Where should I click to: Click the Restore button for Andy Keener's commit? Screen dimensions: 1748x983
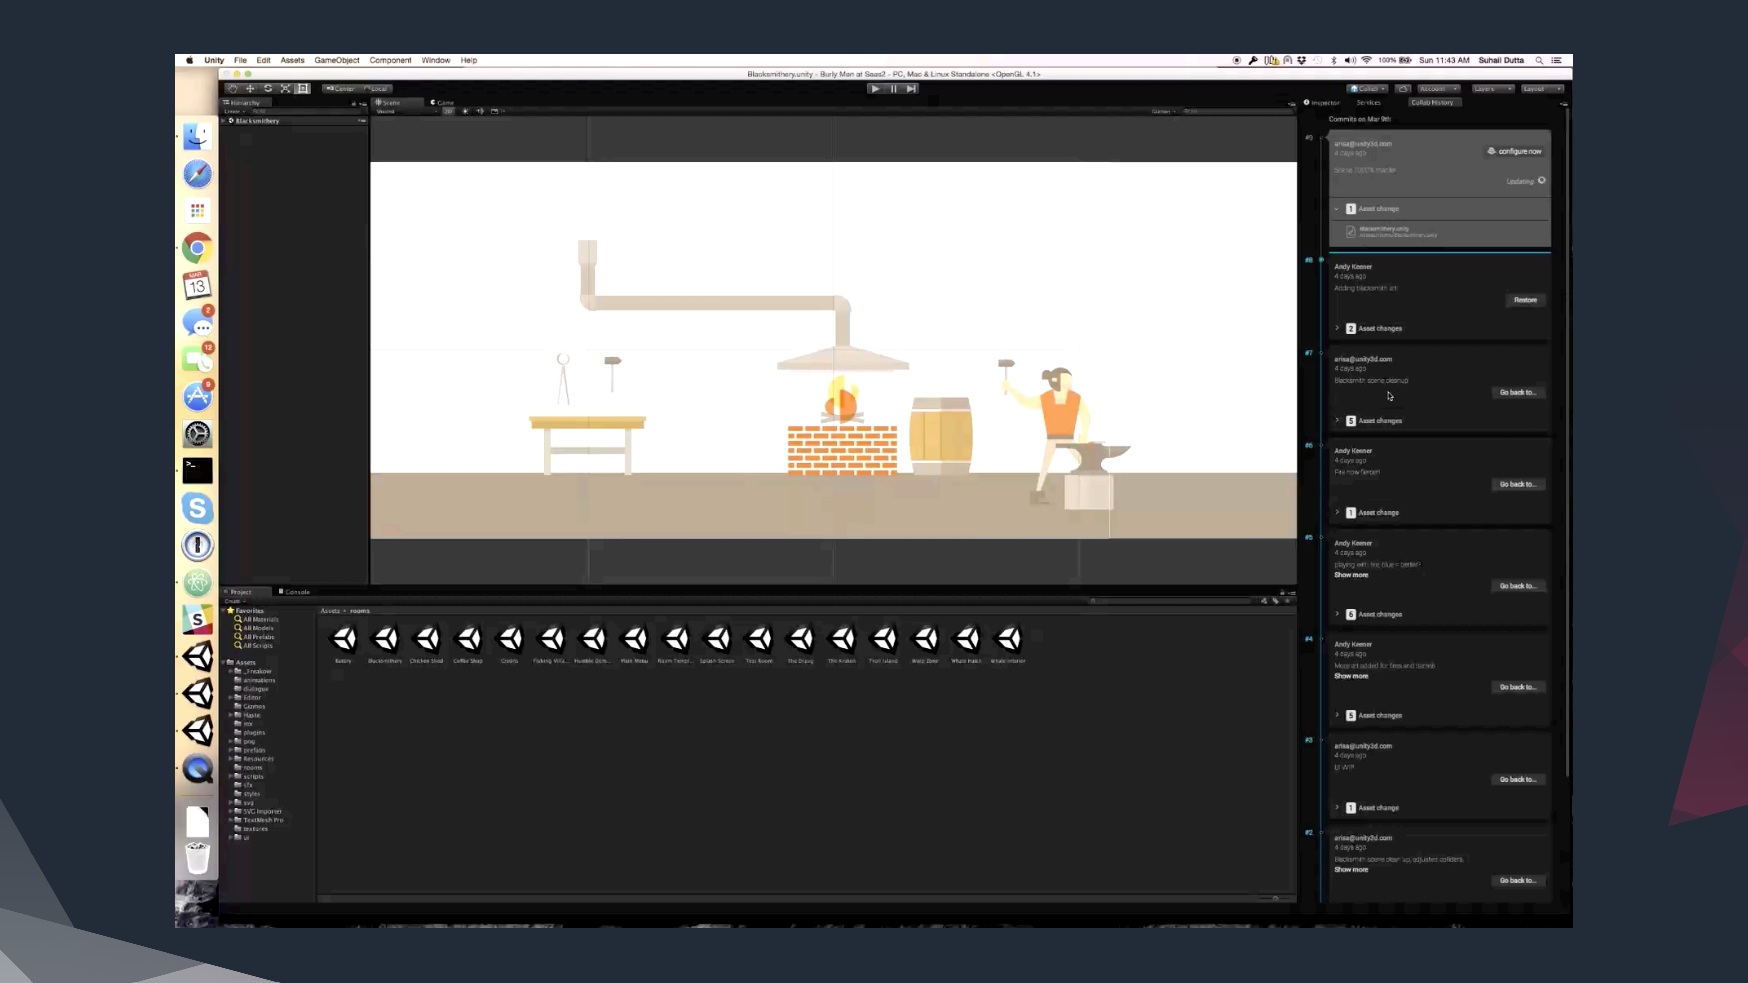(x=1525, y=300)
